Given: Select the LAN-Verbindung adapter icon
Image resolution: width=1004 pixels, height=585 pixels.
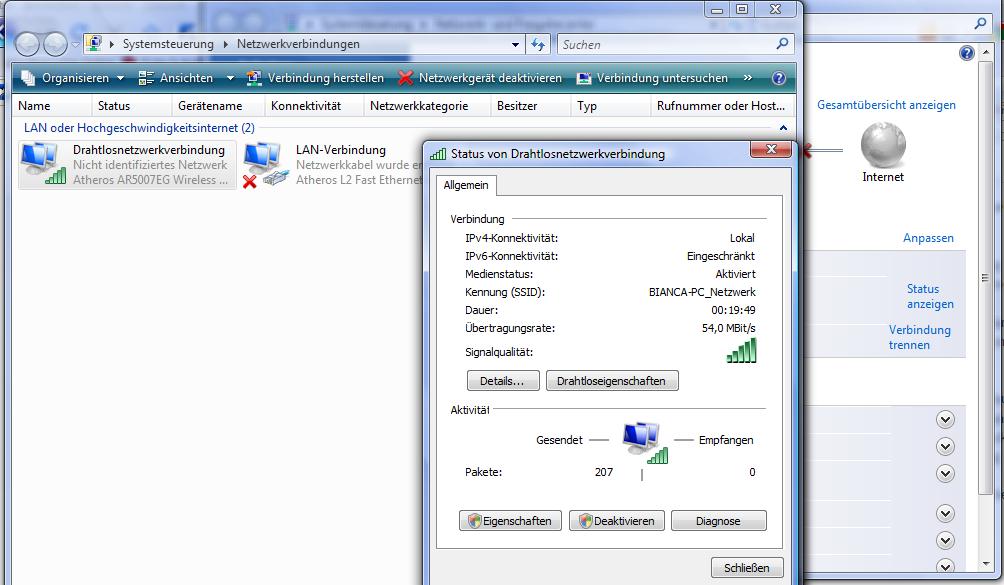Looking at the screenshot, I should [x=264, y=164].
